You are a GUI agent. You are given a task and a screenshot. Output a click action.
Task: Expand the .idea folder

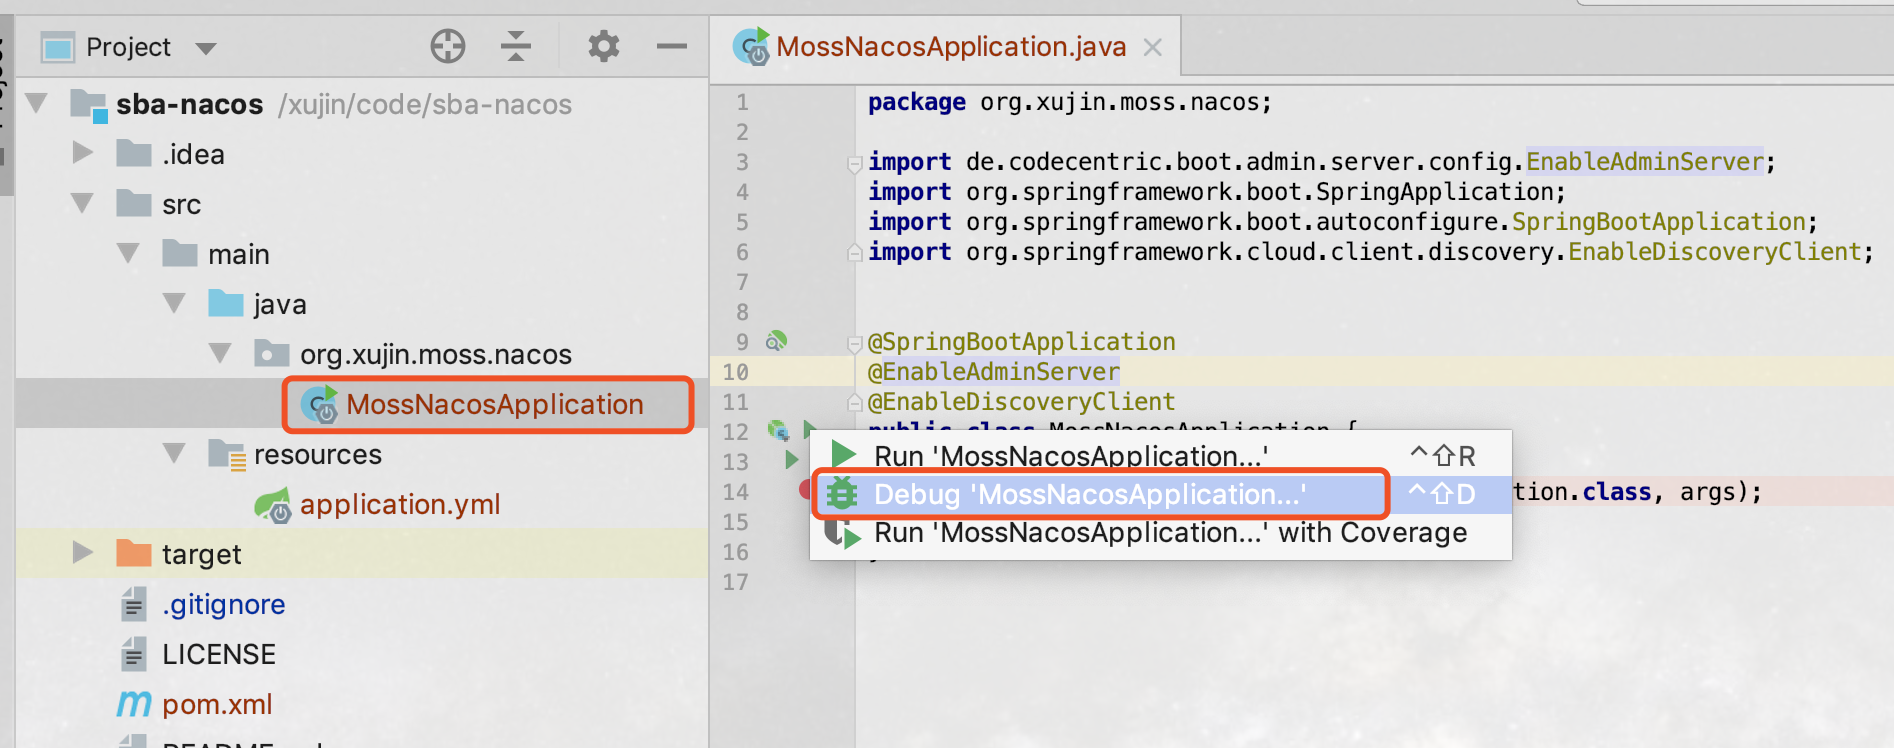pos(83,153)
